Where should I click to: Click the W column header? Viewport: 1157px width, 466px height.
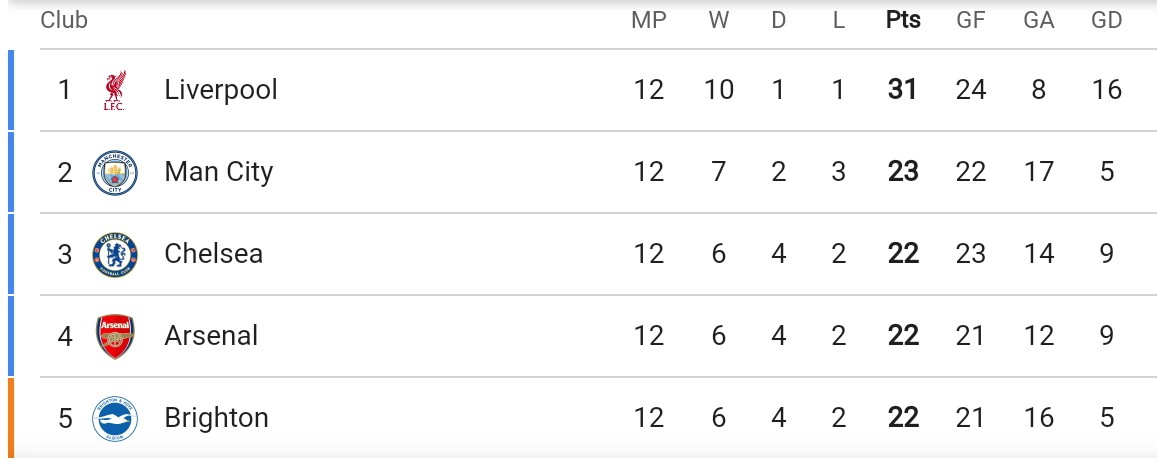[x=719, y=20]
